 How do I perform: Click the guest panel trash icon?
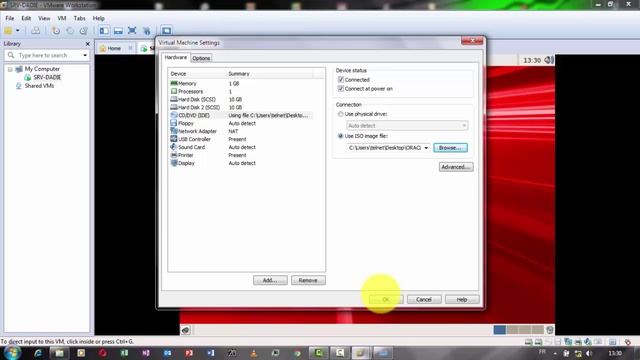550,330
